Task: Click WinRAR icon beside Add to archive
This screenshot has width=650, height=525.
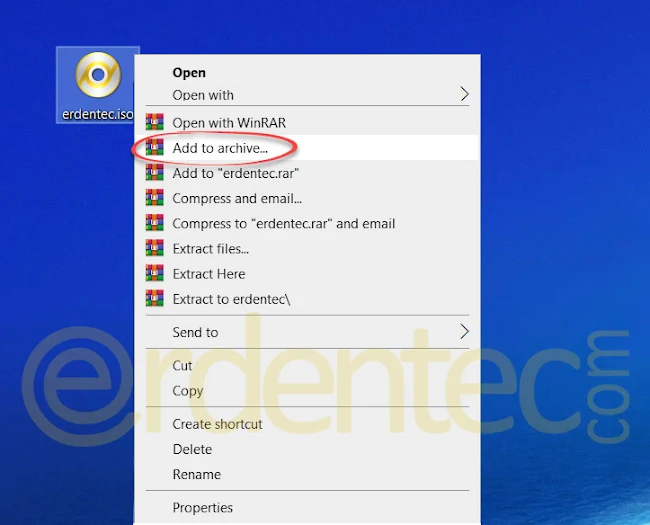Action: (x=155, y=148)
